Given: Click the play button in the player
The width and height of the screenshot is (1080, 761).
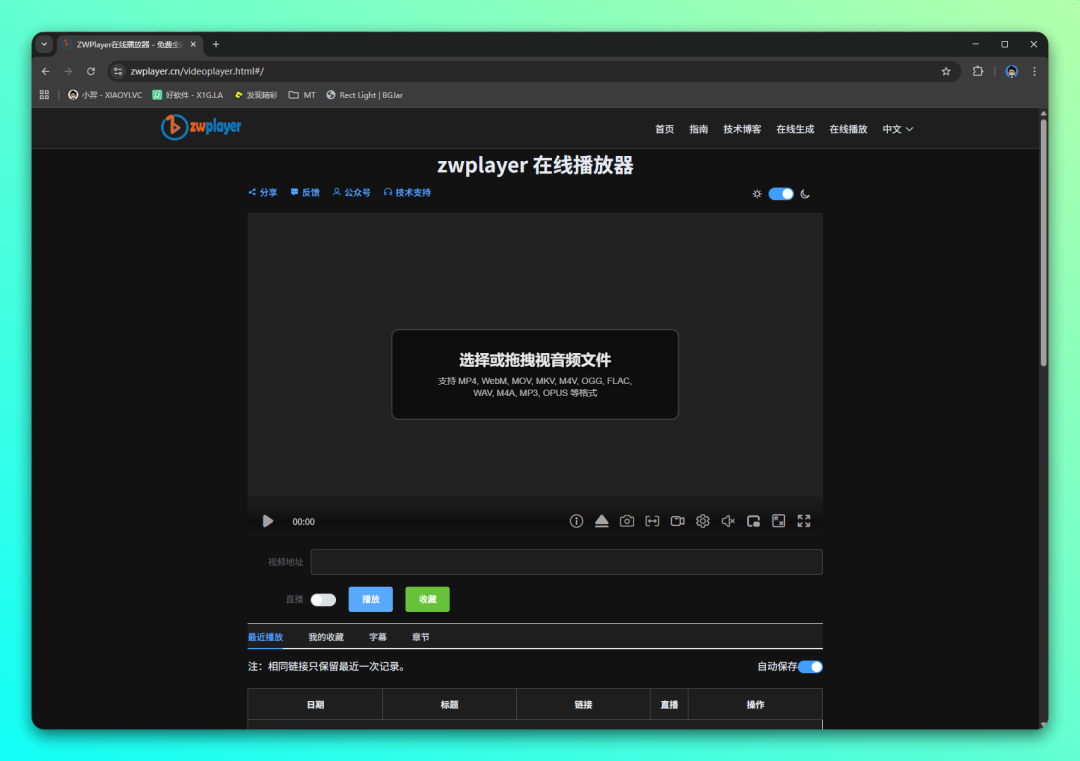Looking at the screenshot, I should pos(268,521).
